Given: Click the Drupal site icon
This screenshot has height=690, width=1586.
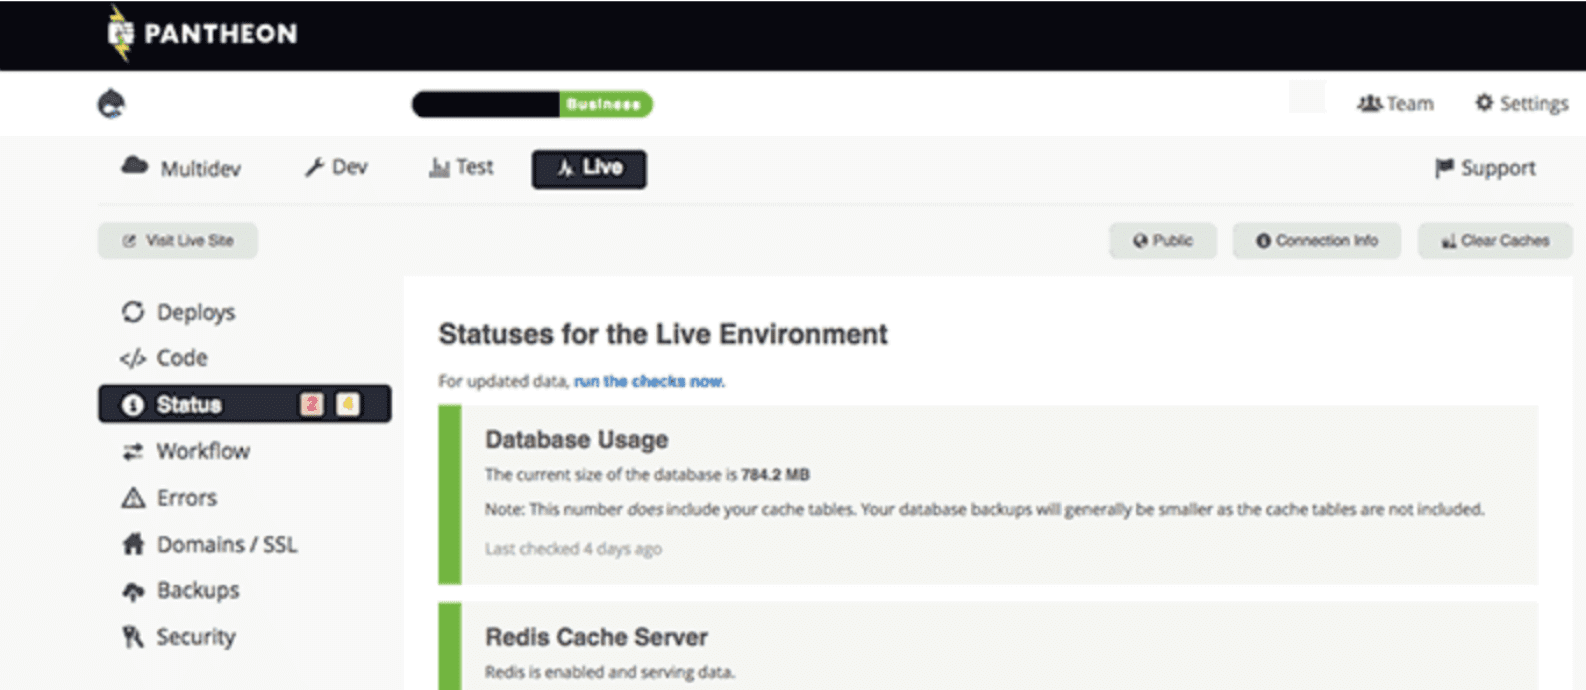Looking at the screenshot, I should (x=111, y=104).
